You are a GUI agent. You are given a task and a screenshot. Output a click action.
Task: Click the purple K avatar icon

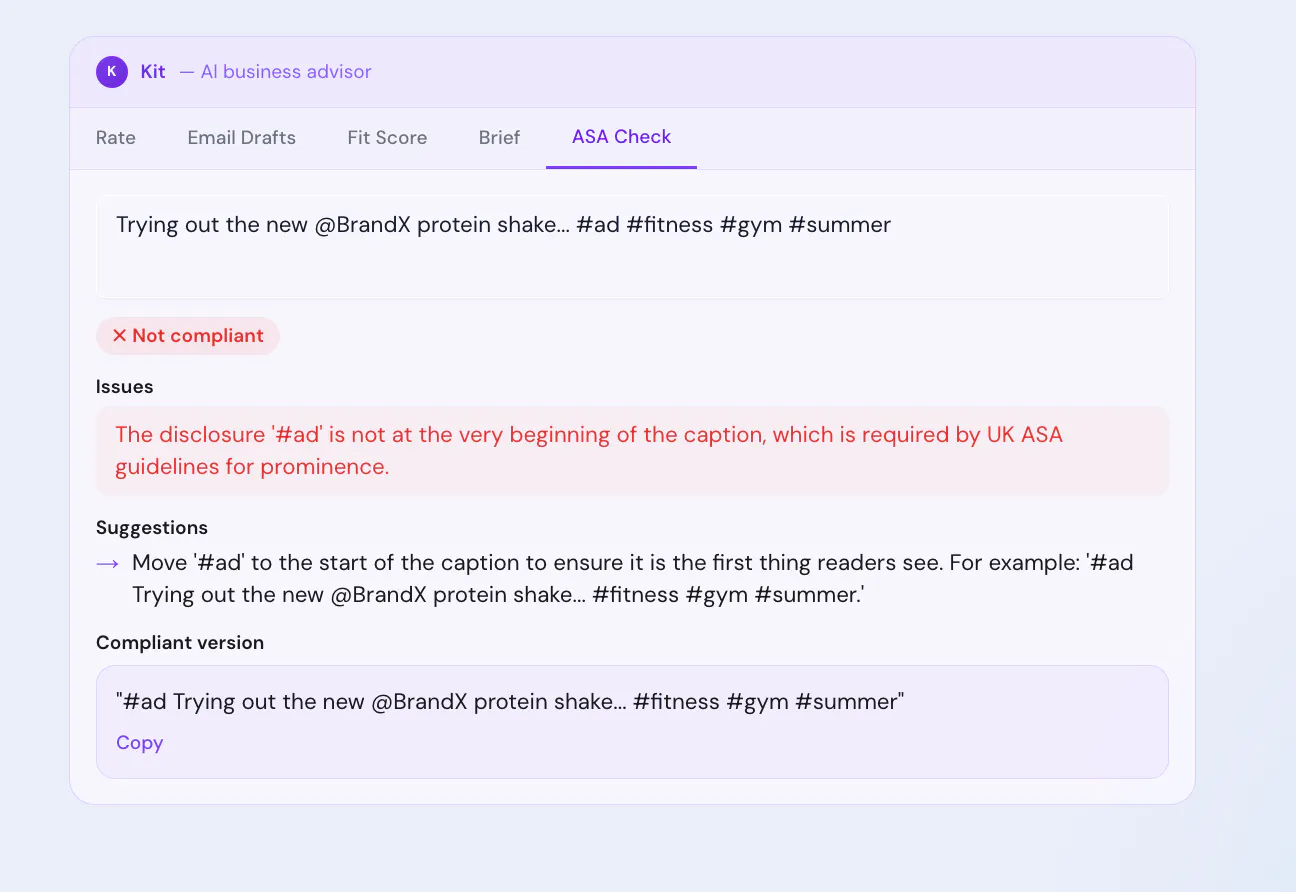[x=112, y=72]
